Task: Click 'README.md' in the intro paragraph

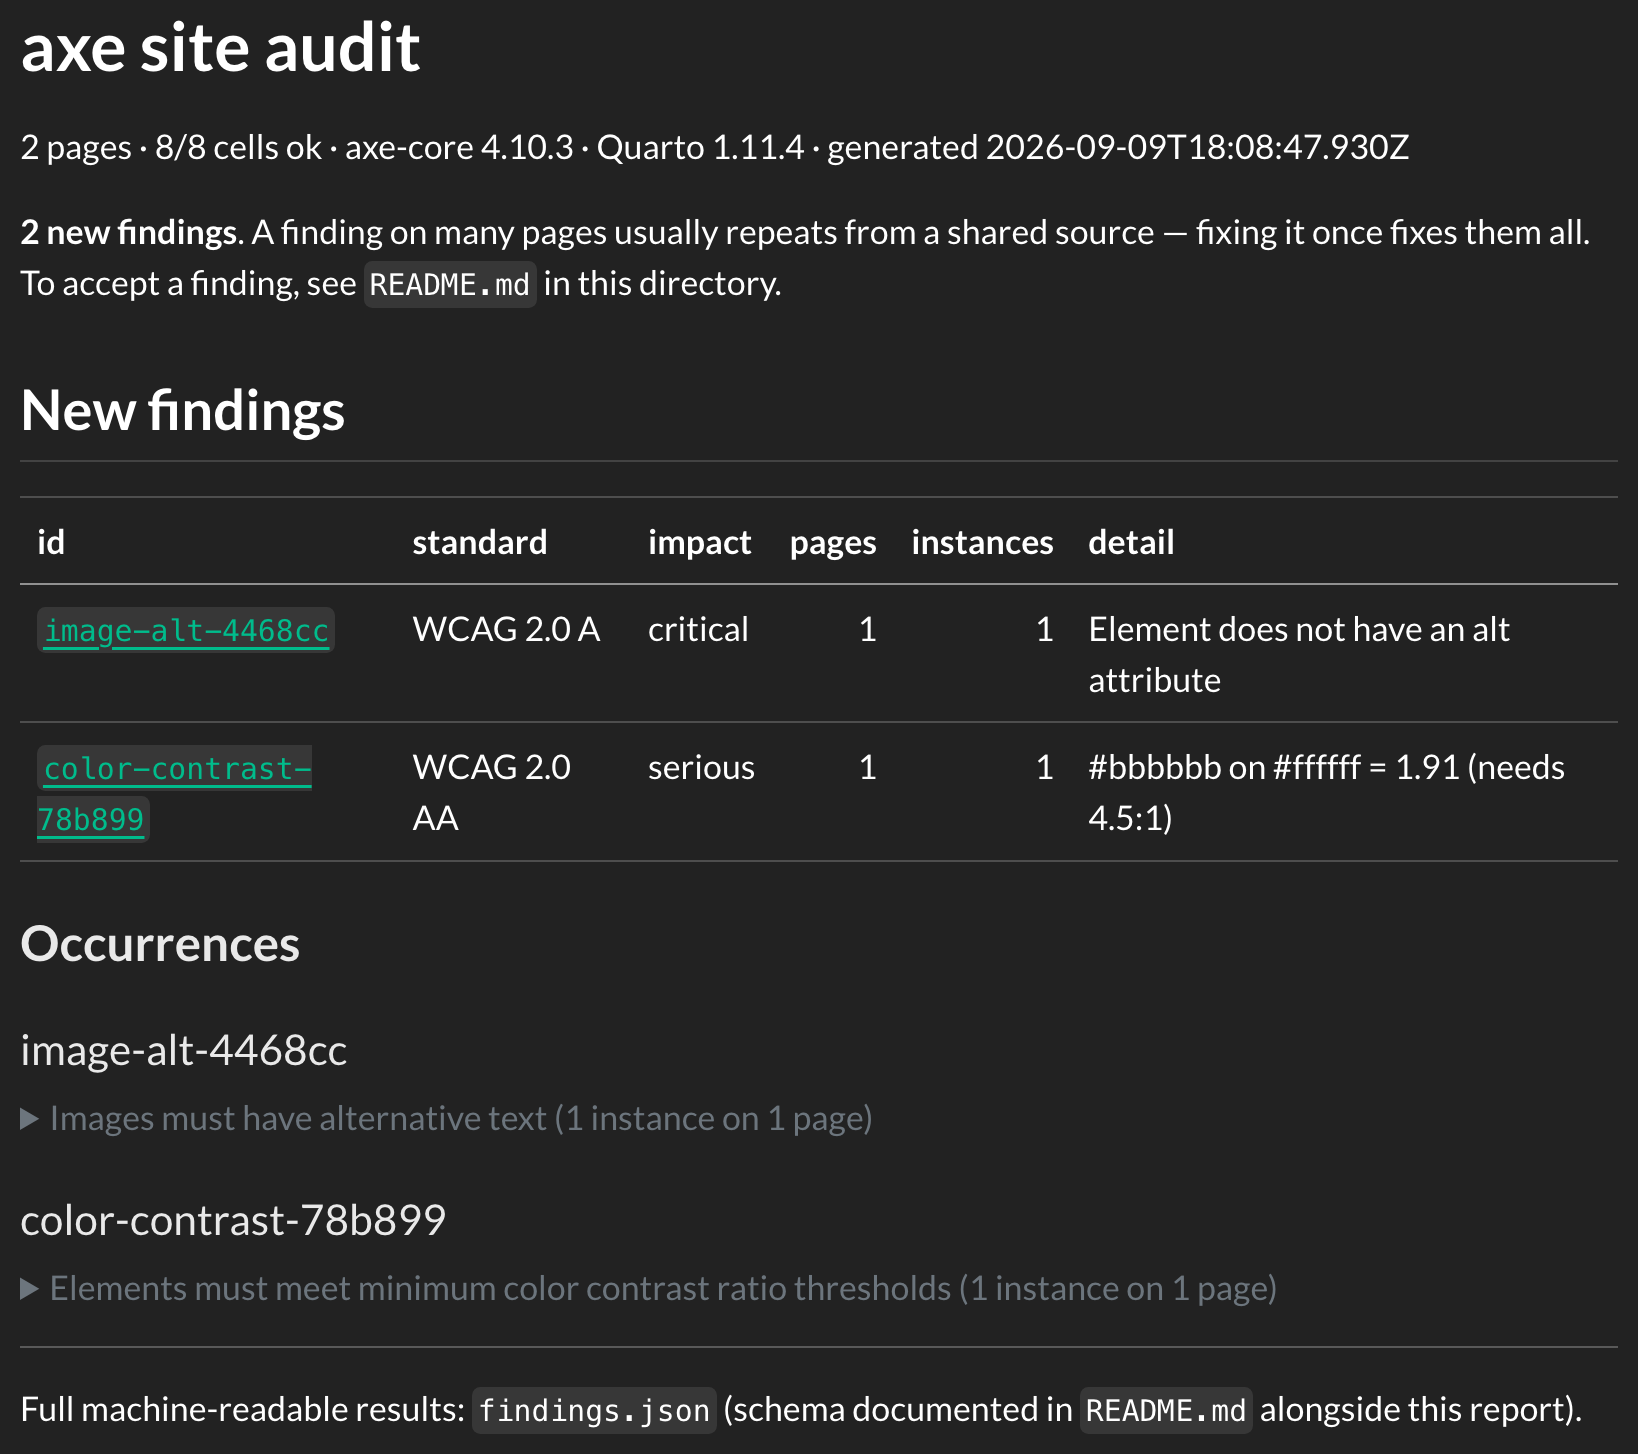Action: coord(450,285)
